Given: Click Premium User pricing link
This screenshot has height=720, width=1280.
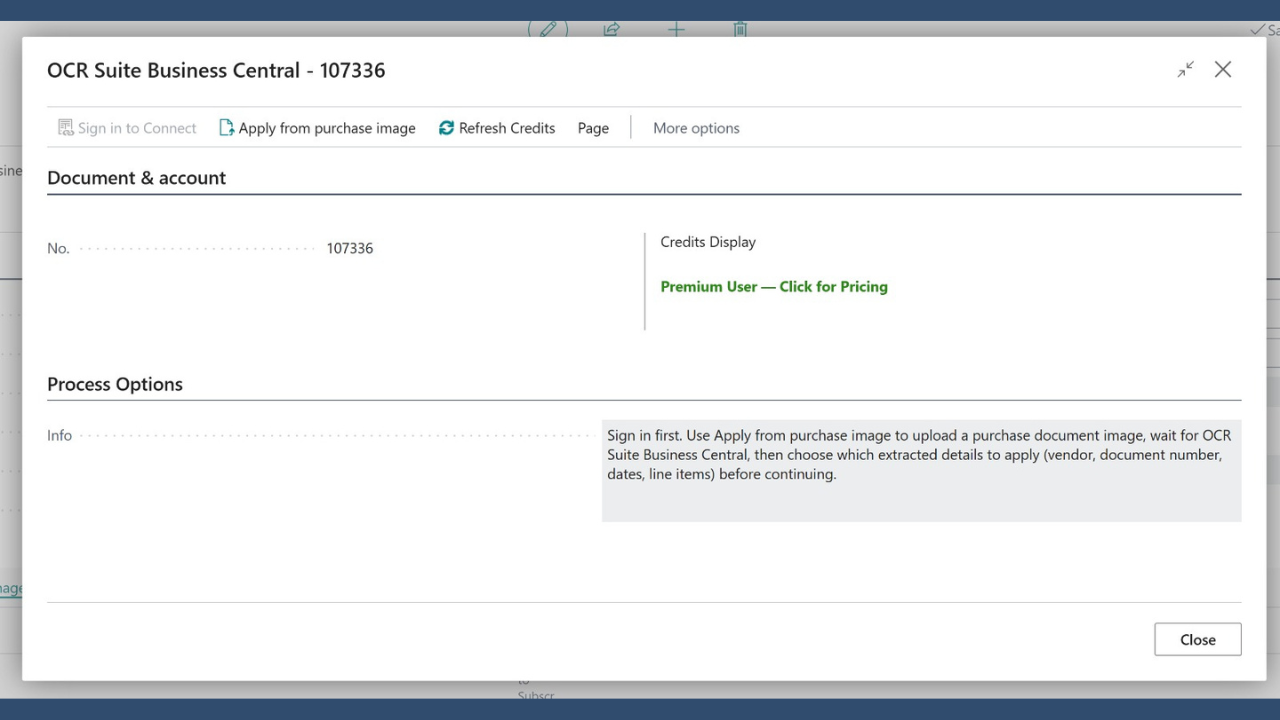Looking at the screenshot, I should point(774,287).
